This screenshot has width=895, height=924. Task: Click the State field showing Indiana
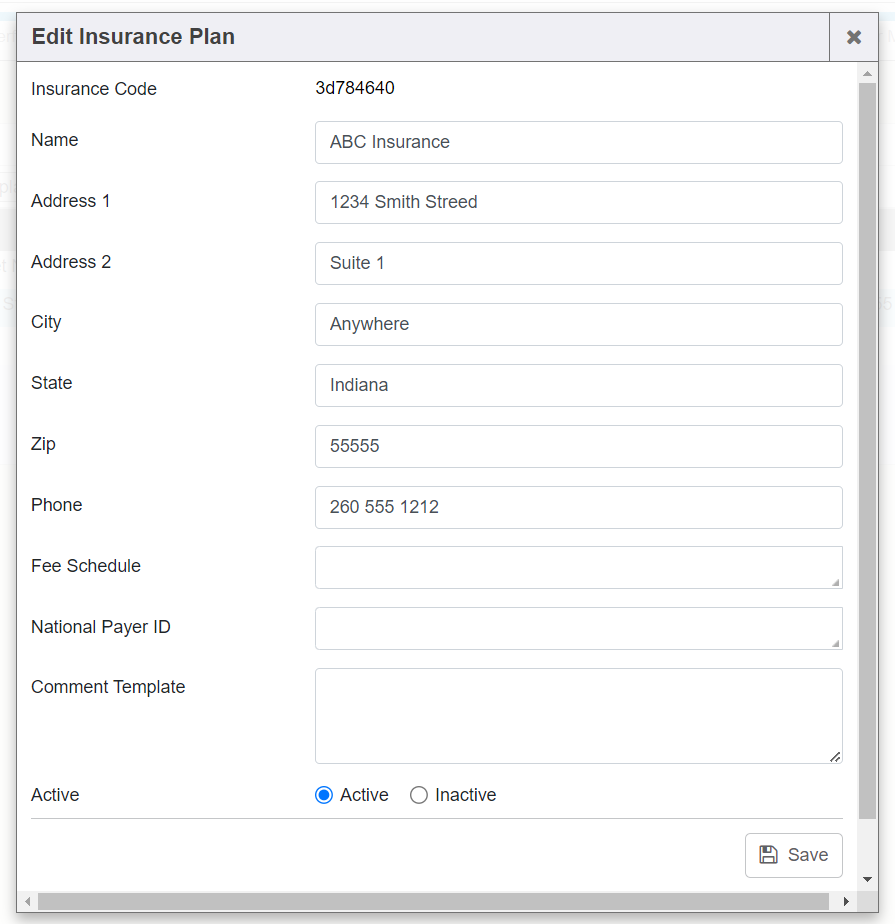[579, 385]
